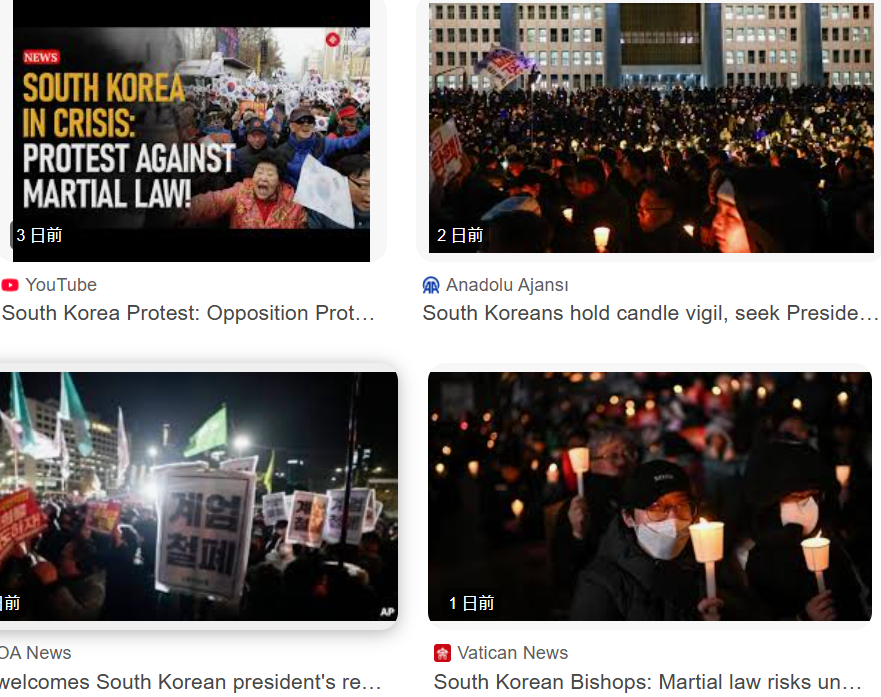The image size is (881, 697).
Task: Click the '3 日前' date badge
Action: pos(39,235)
